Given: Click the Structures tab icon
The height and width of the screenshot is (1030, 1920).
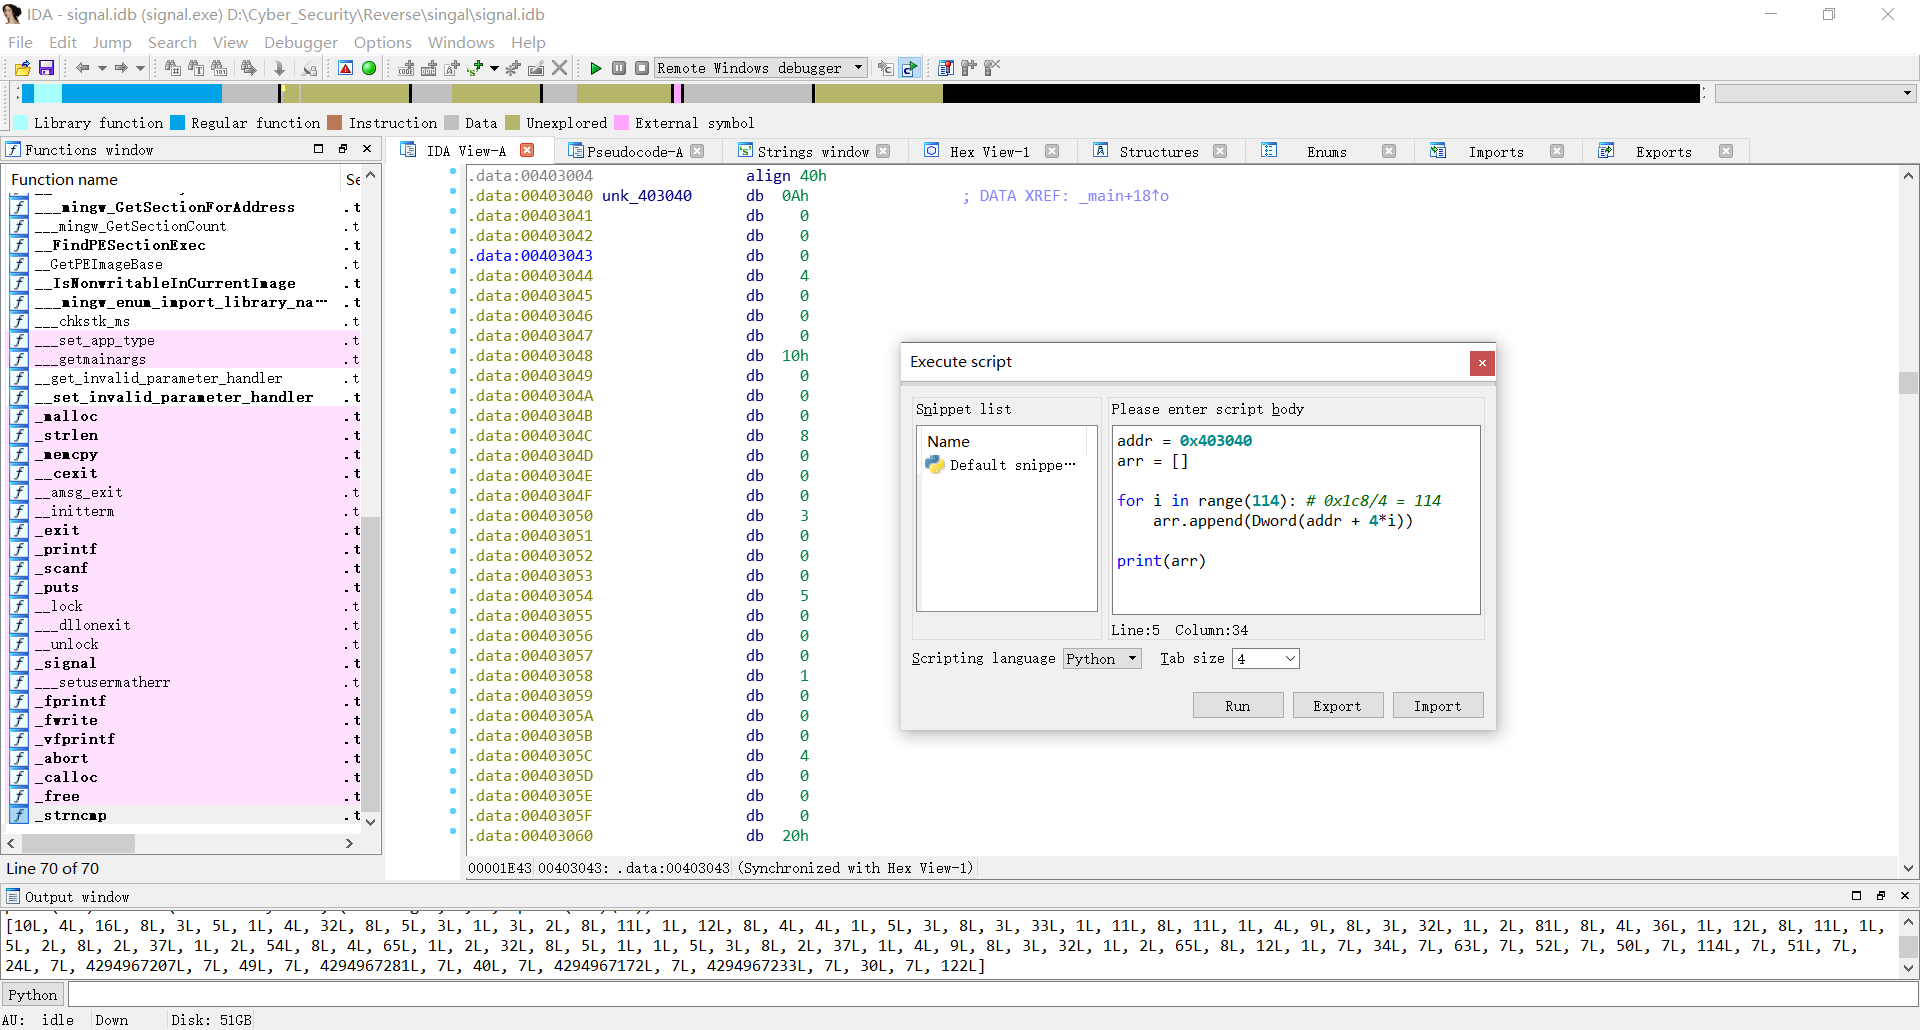Looking at the screenshot, I should tap(1101, 151).
